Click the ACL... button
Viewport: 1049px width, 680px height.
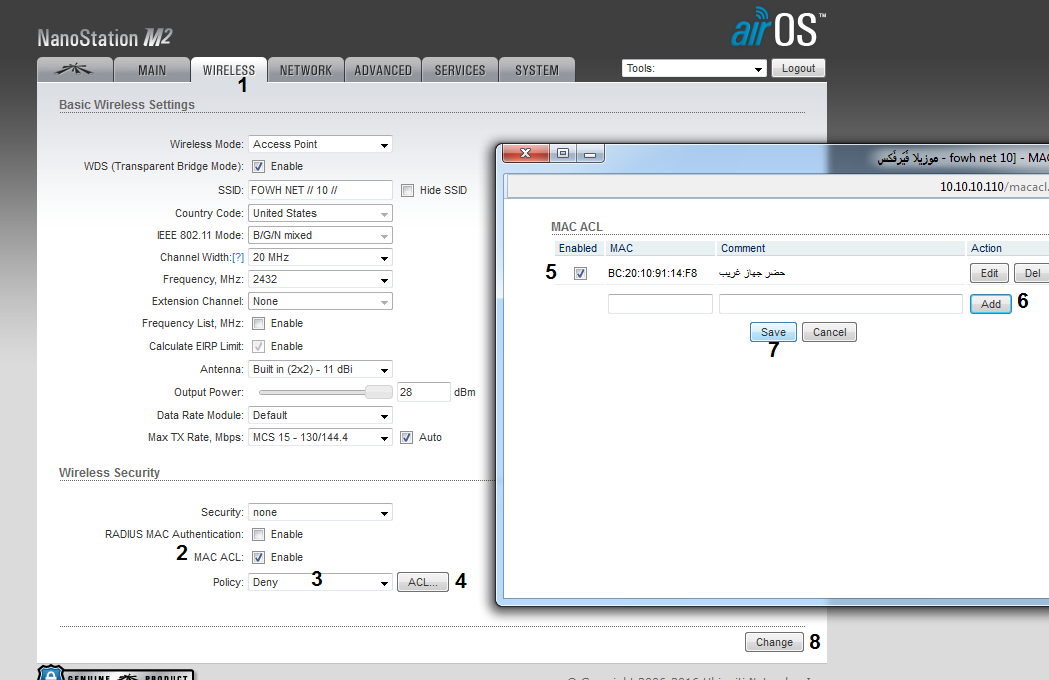click(x=422, y=582)
